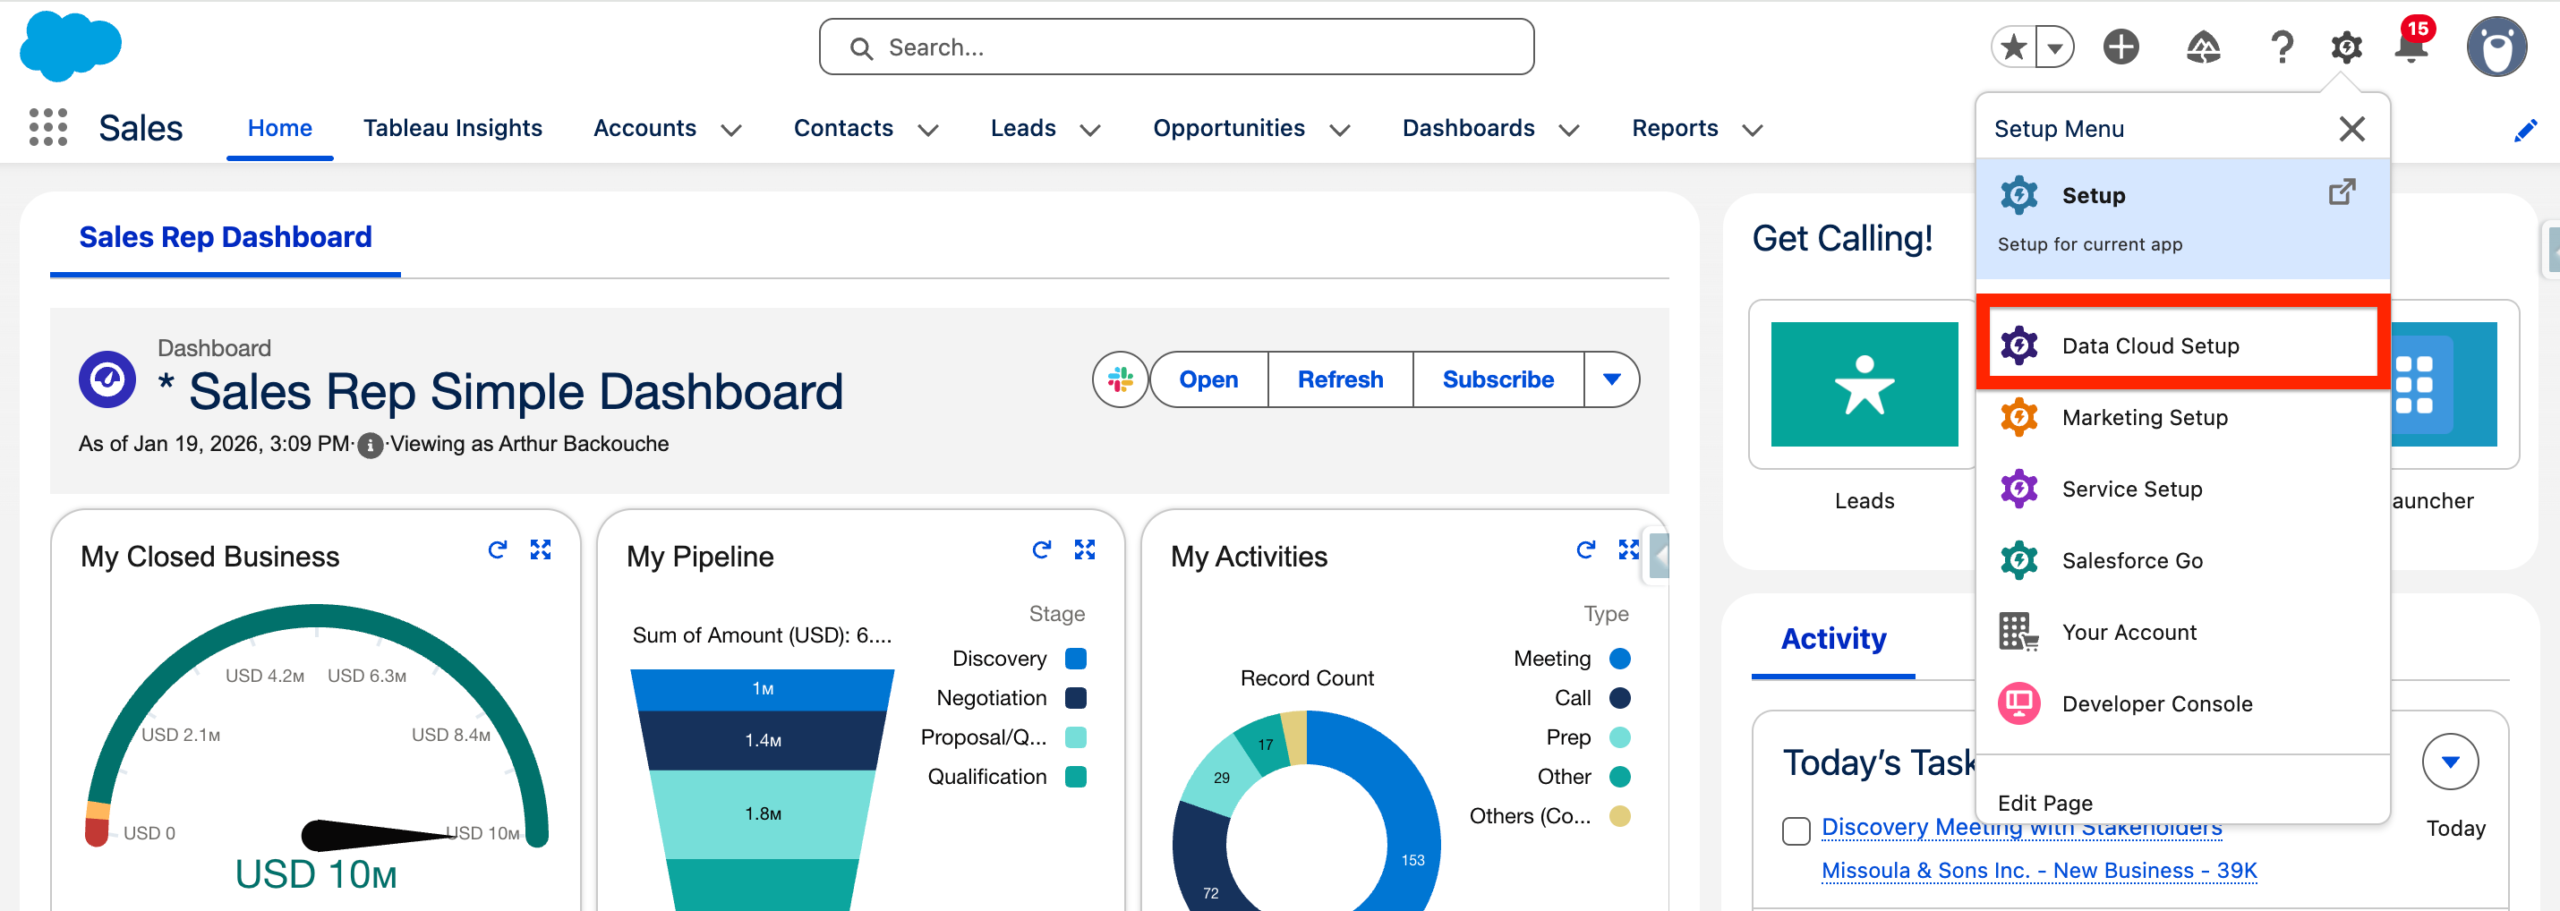
Task: Click the Discovery stage blue legend swatch
Action: click(1076, 659)
